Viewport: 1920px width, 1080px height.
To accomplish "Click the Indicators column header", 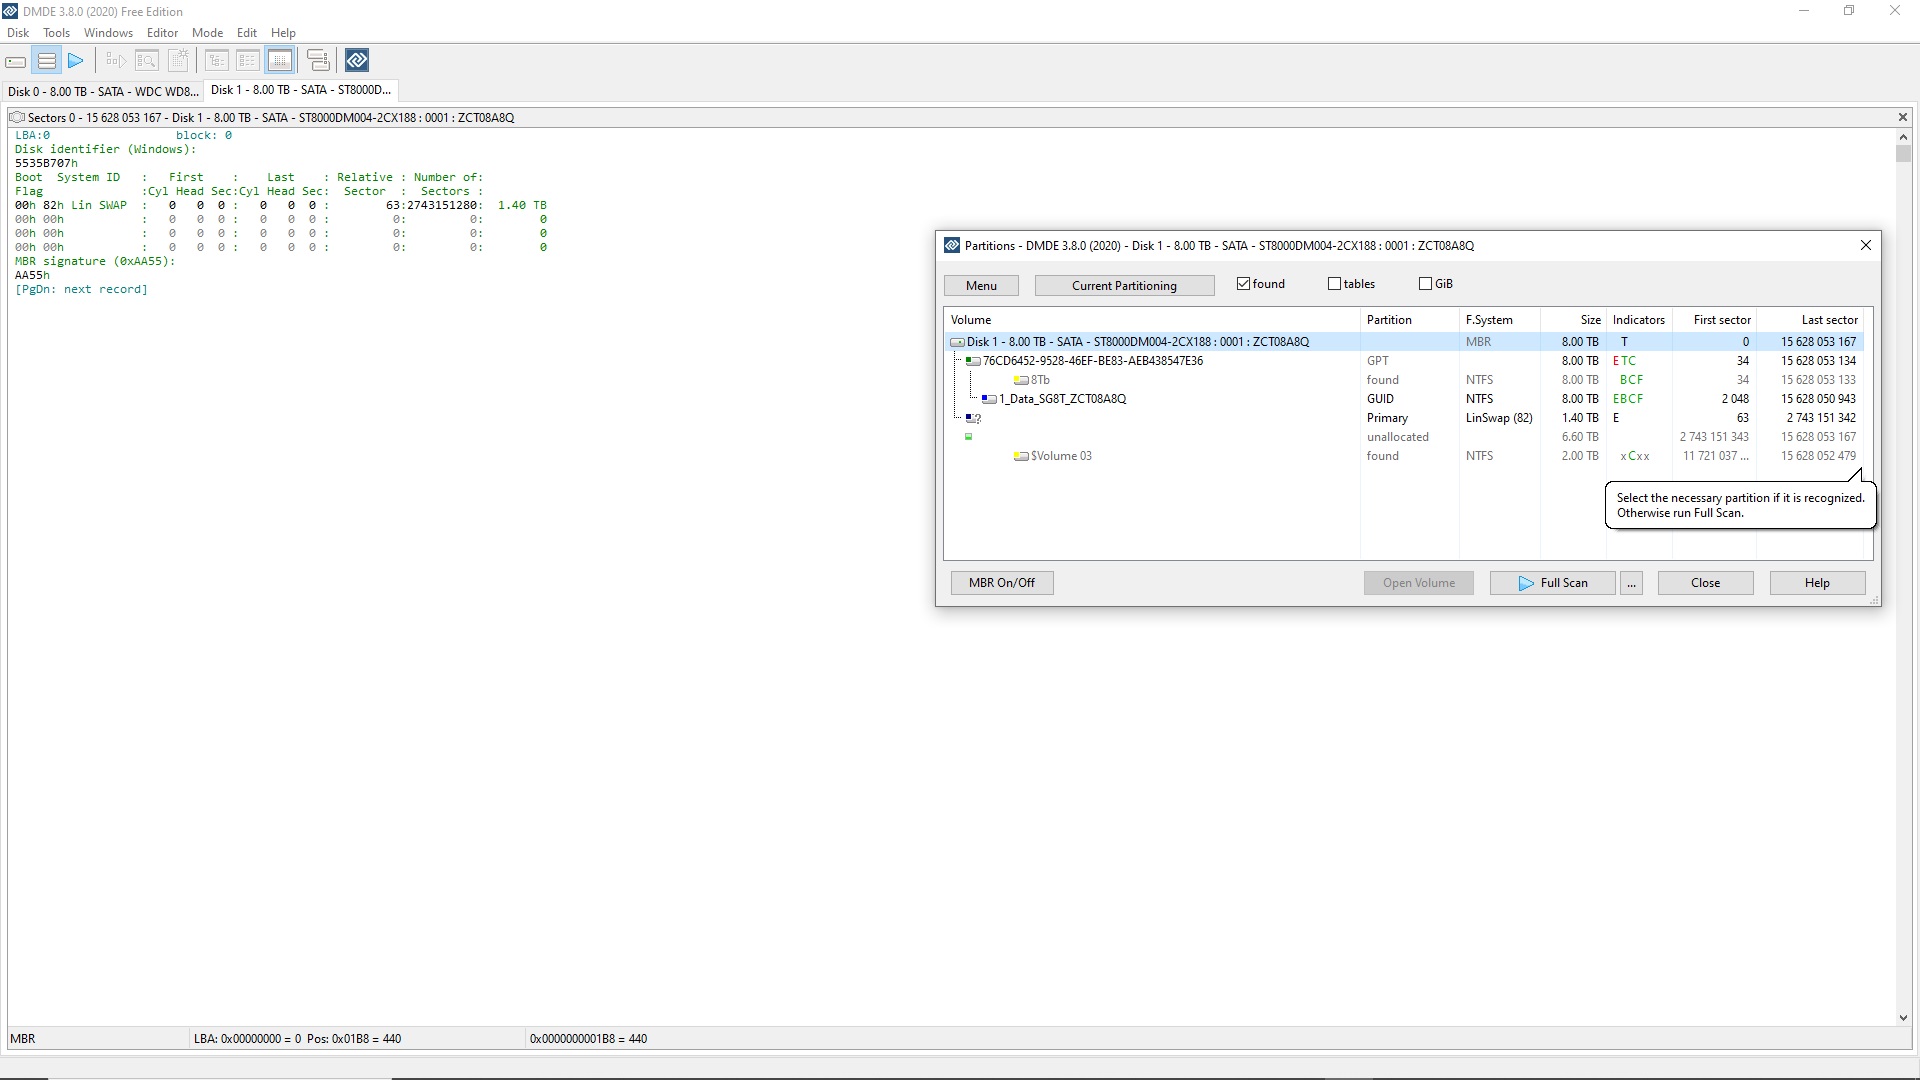I will [1639, 320].
